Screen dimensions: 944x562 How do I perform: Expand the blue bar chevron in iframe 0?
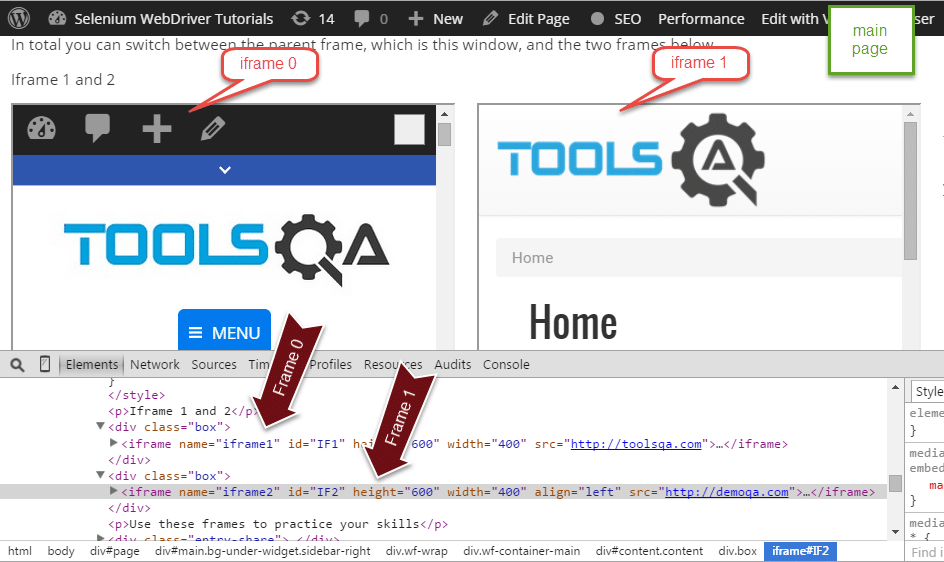(225, 170)
